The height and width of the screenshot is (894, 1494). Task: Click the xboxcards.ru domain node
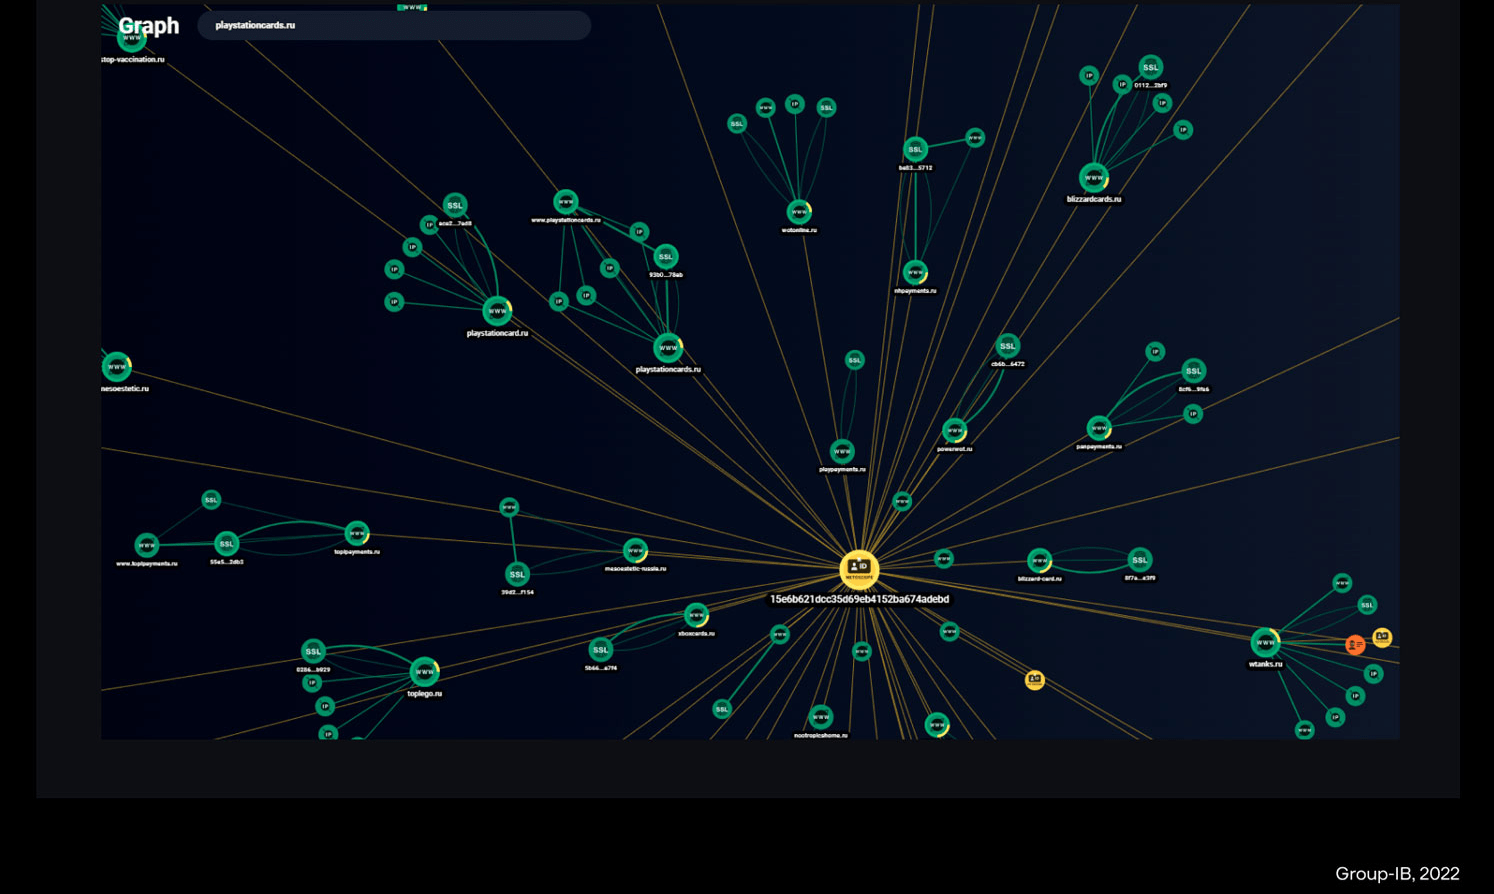[696, 615]
